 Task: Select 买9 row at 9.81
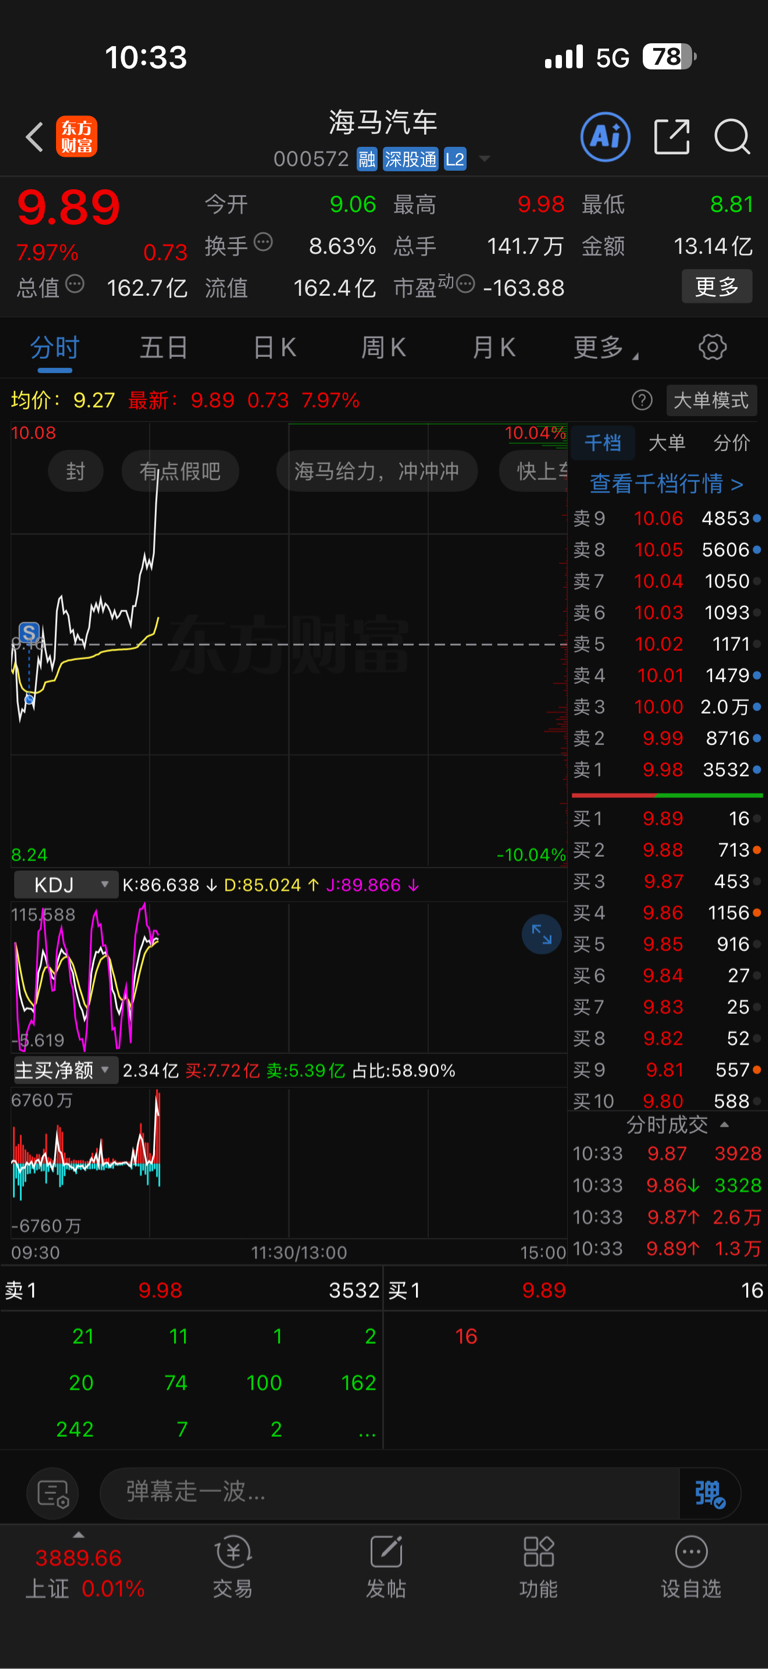coord(667,1070)
